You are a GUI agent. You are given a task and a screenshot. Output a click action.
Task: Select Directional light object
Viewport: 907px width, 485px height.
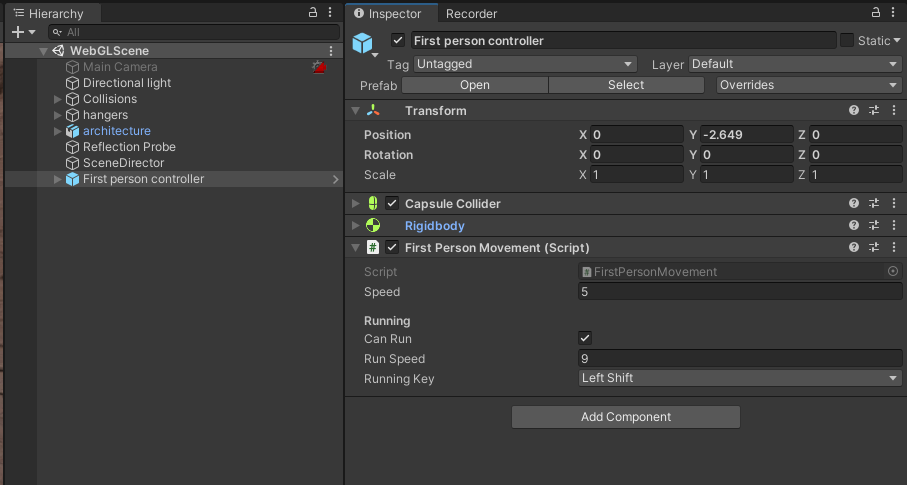click(x=127, y=83)
